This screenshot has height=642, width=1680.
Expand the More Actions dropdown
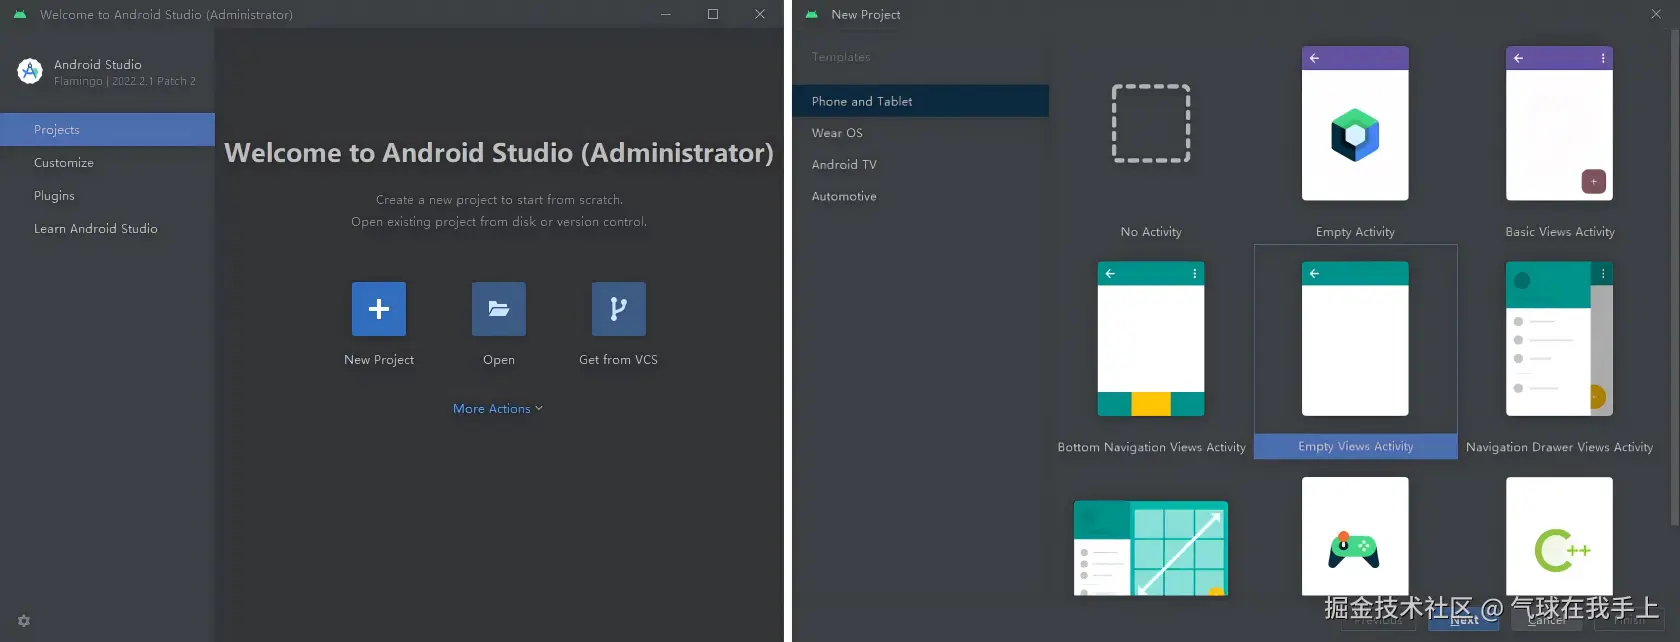[x=498, y=408]
